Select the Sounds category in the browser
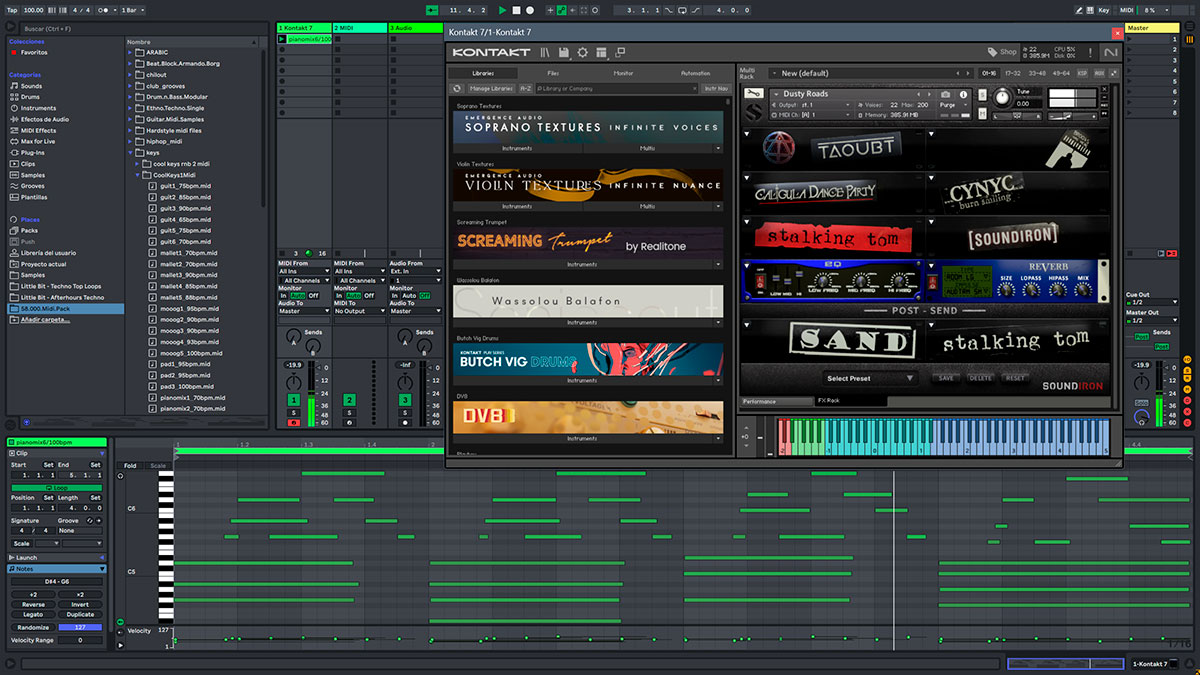Screen dimensions: 1200x675 (x=32, y=86)
